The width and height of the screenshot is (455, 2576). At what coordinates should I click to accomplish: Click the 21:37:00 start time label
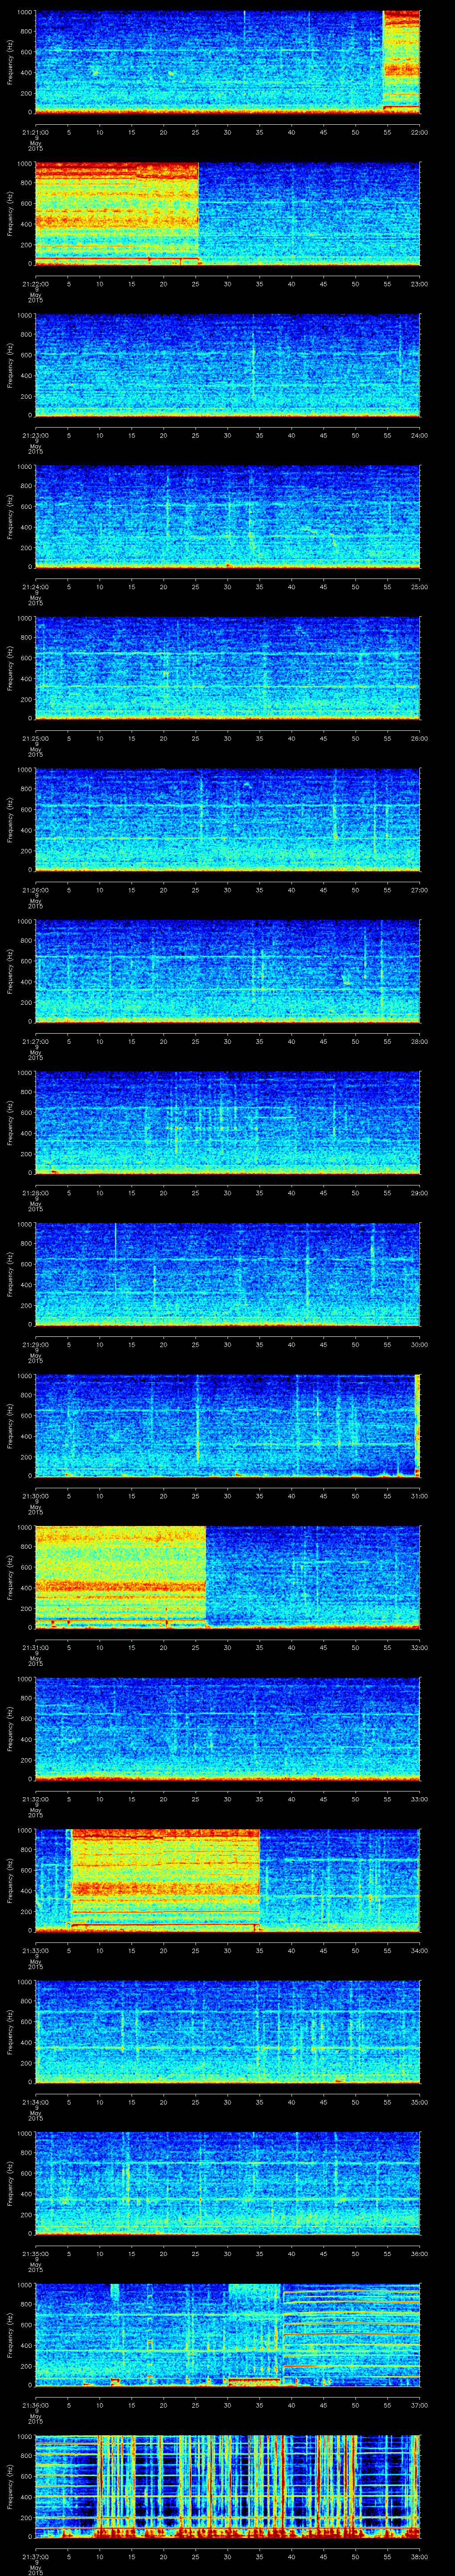pos(35,2557)
